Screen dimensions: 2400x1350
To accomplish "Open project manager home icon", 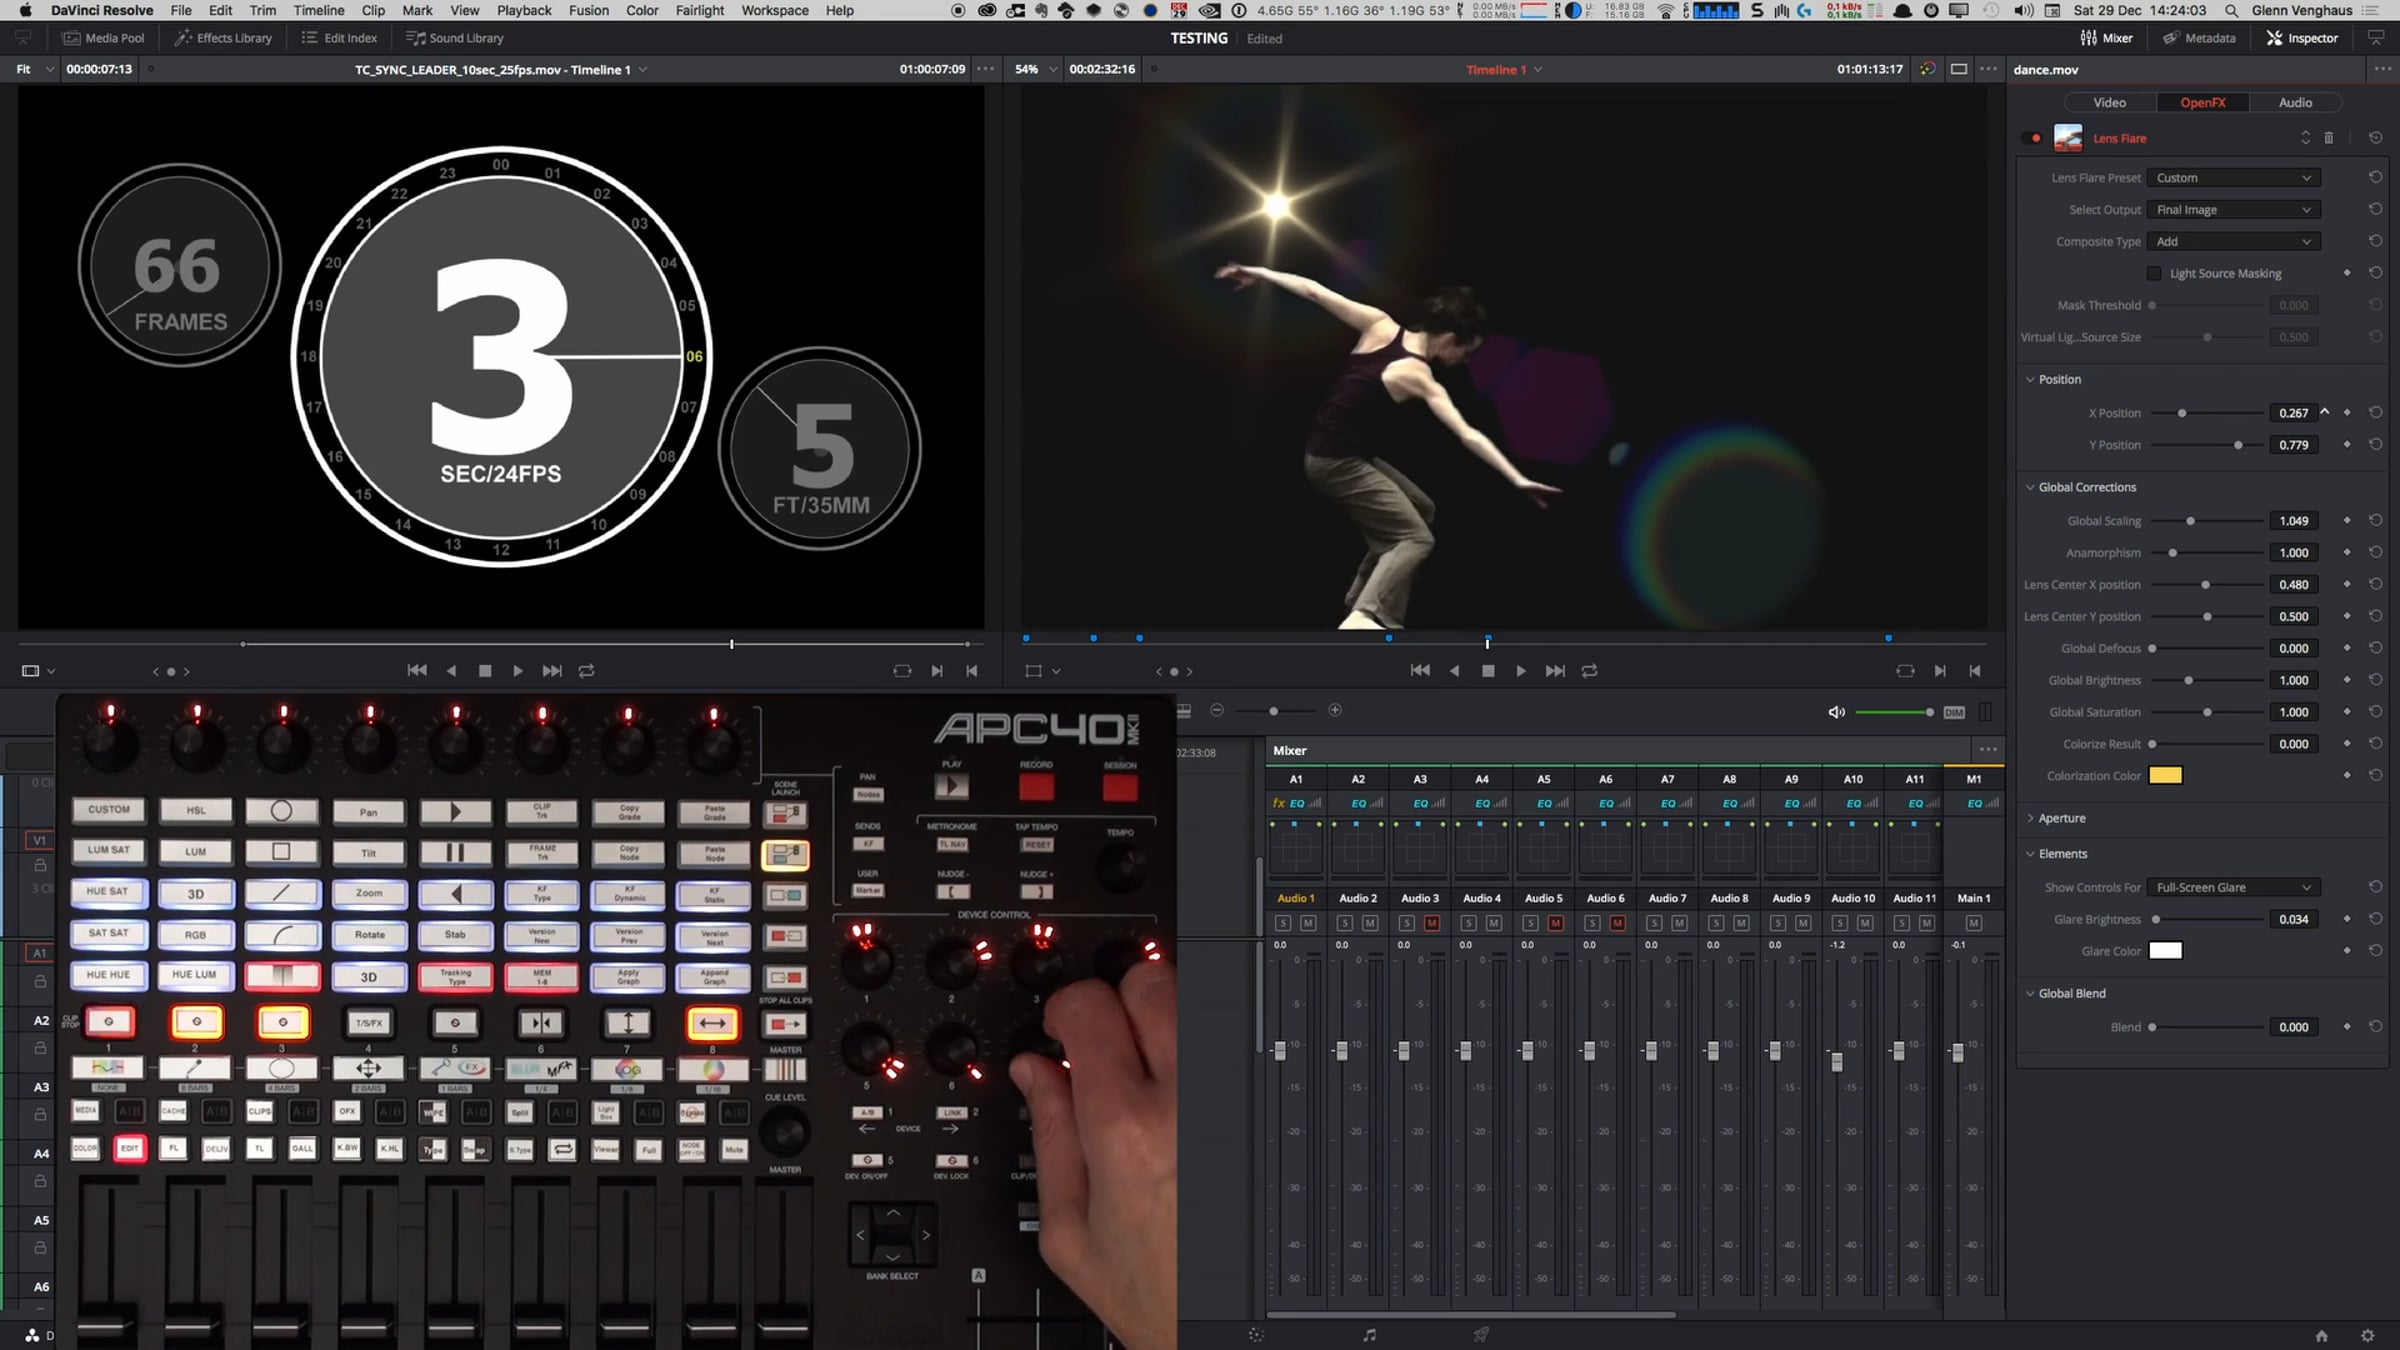I will click(x=2322, y=1336).
